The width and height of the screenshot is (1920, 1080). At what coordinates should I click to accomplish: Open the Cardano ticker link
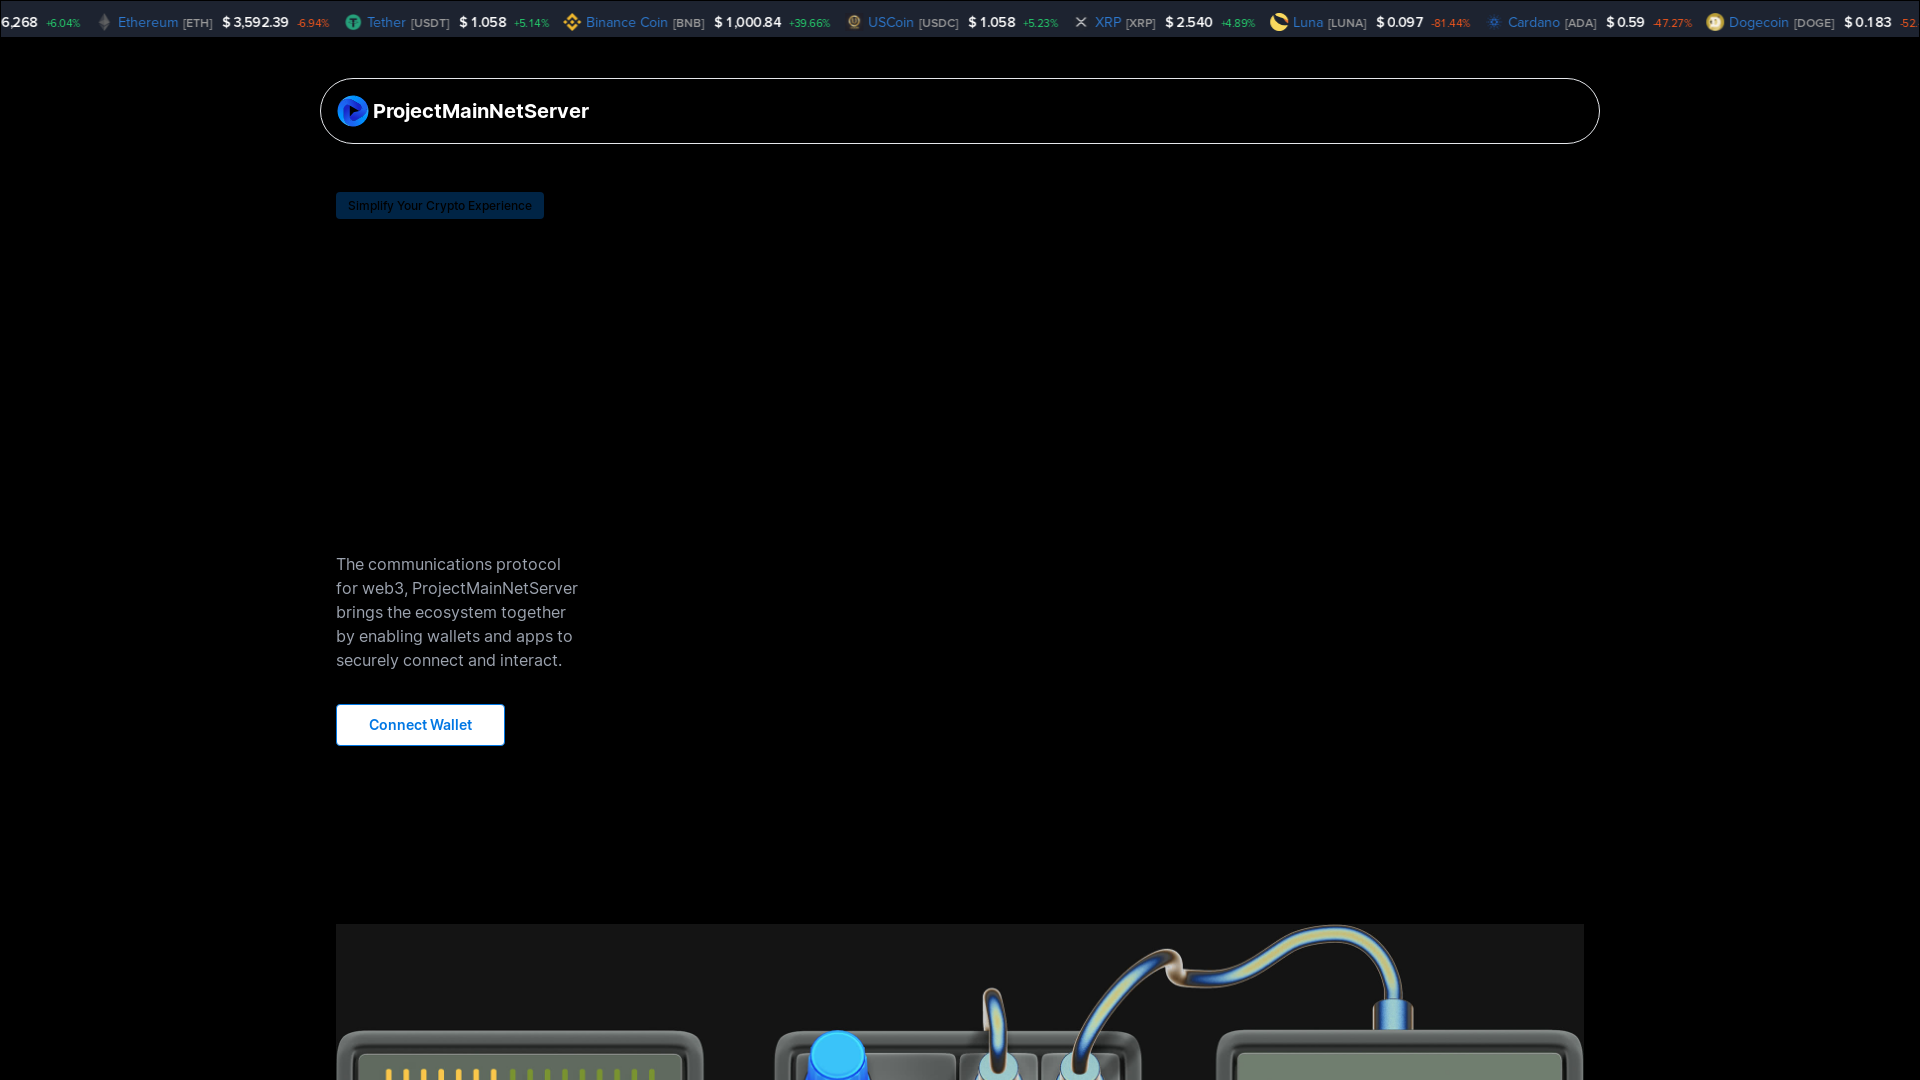click(x=1533, y=22)
